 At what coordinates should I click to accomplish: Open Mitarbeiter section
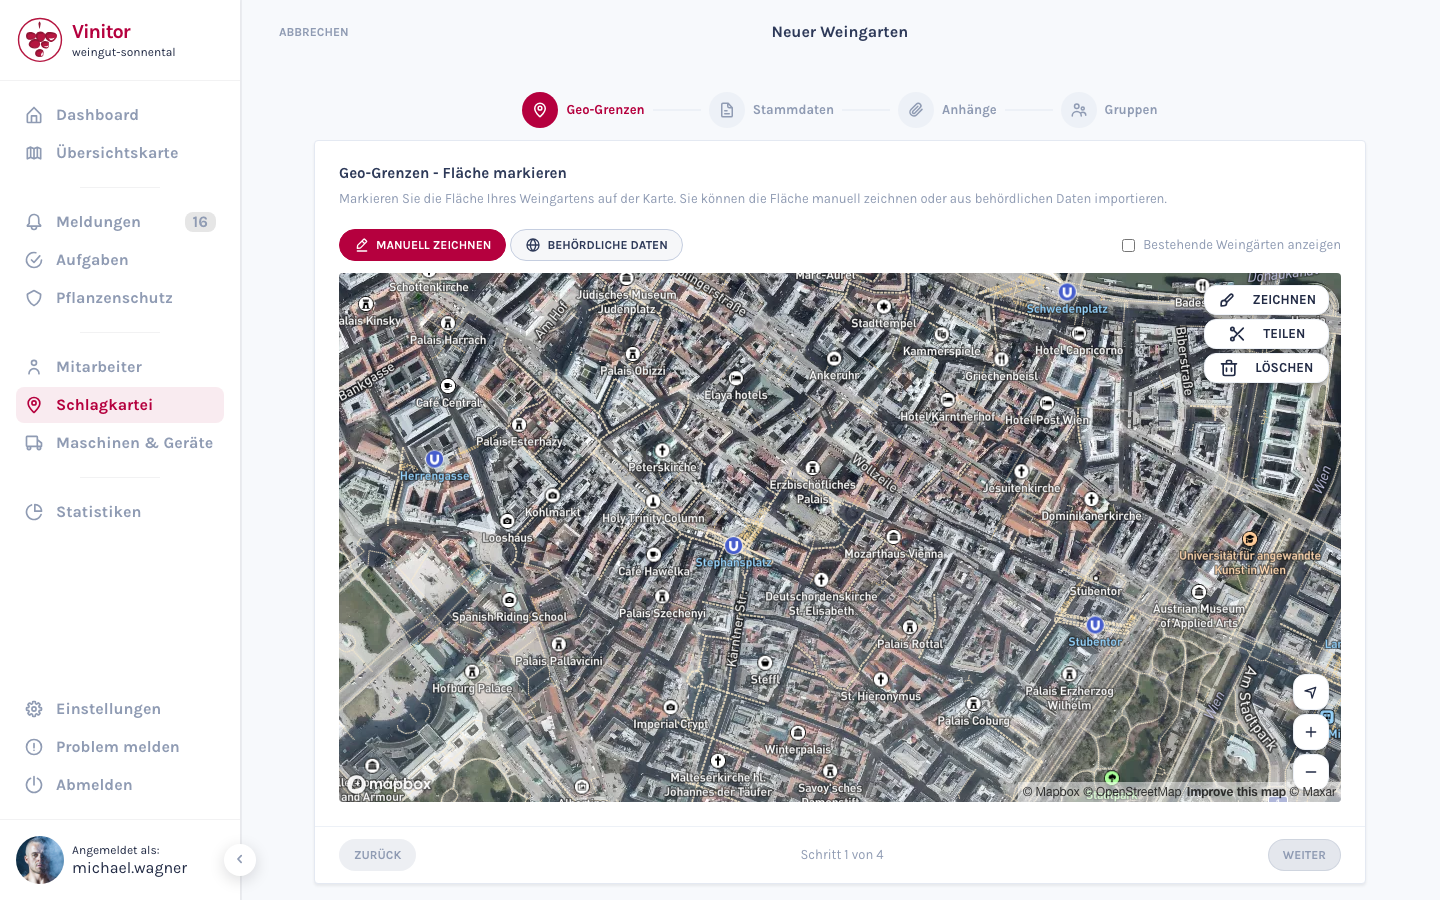[x=120, y=367]
